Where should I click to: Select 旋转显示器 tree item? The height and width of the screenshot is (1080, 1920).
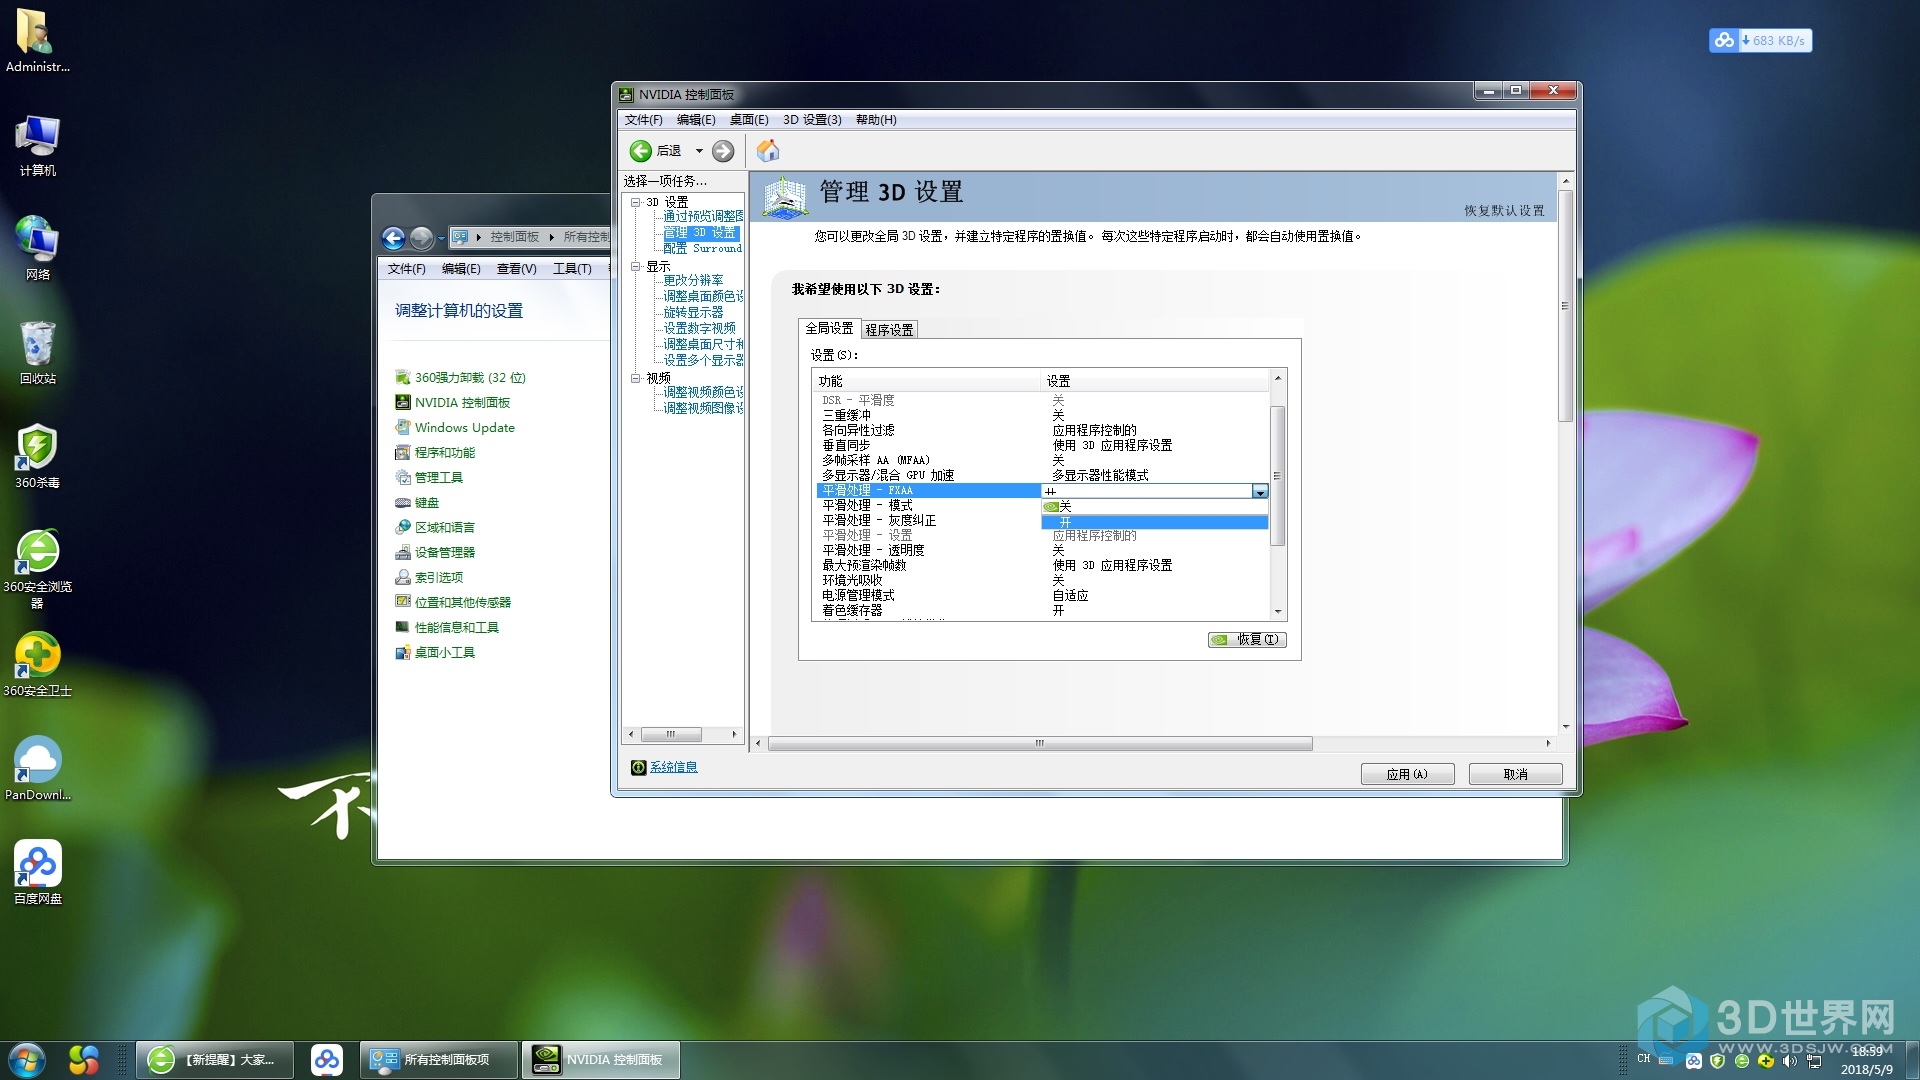click(x=693, y=312)
